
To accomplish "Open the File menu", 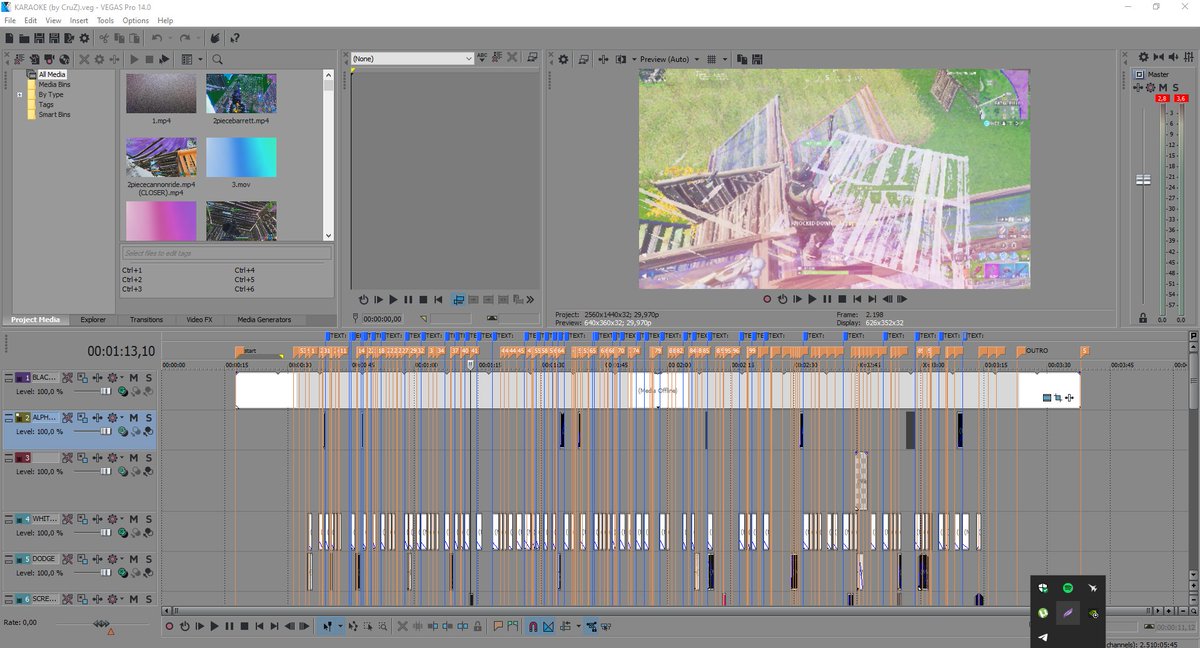I will [x=10, y=20].
